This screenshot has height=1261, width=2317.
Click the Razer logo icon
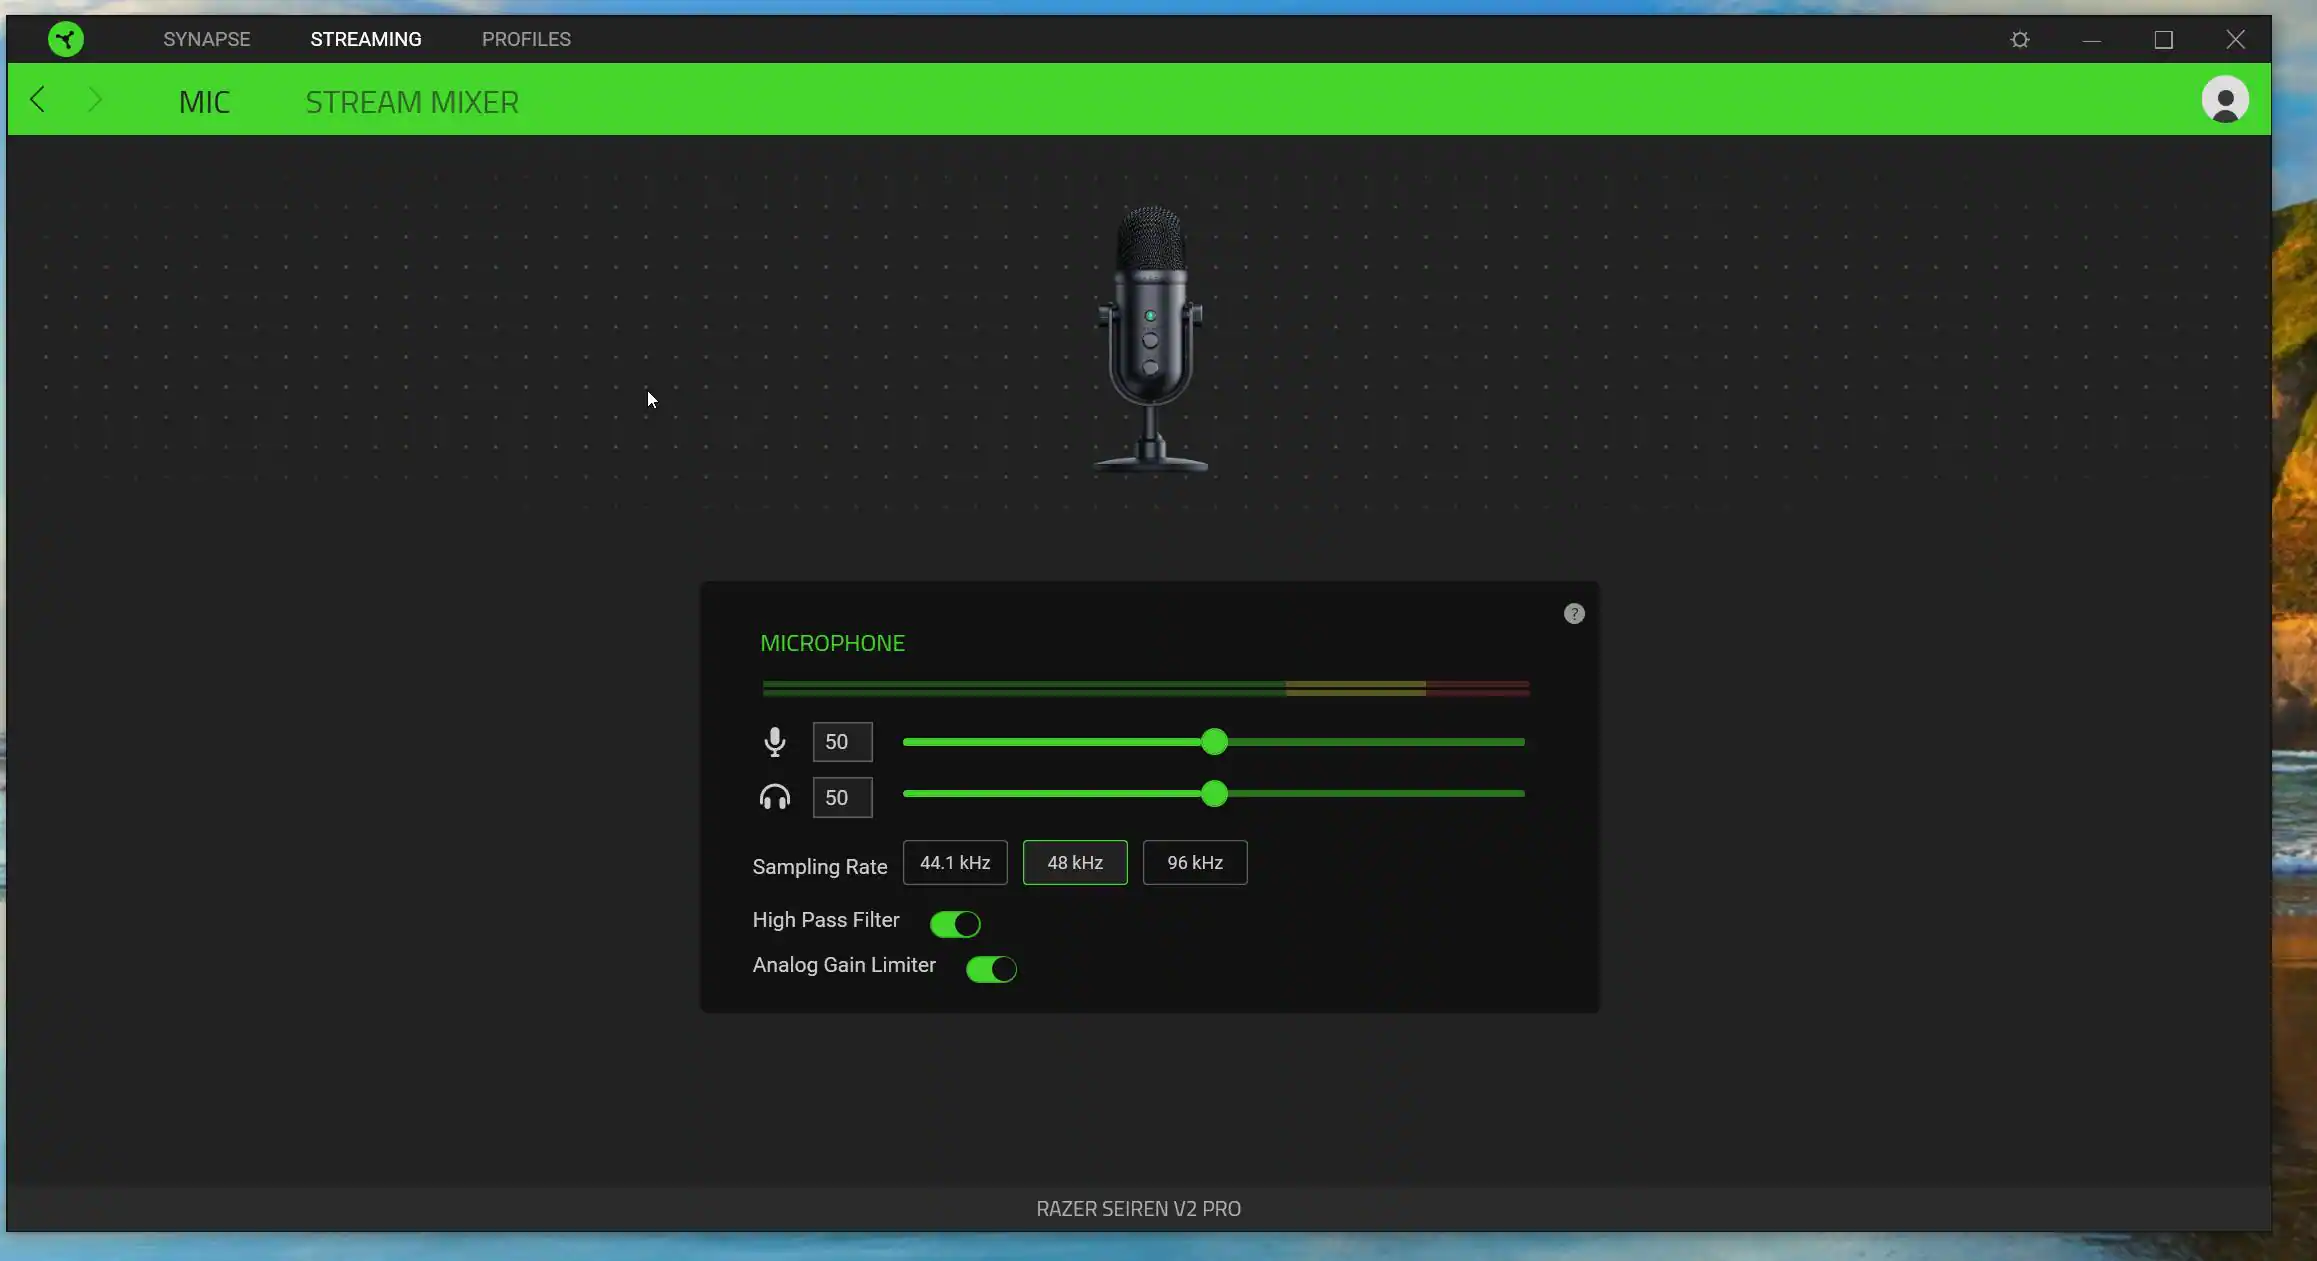pos(66,39)
